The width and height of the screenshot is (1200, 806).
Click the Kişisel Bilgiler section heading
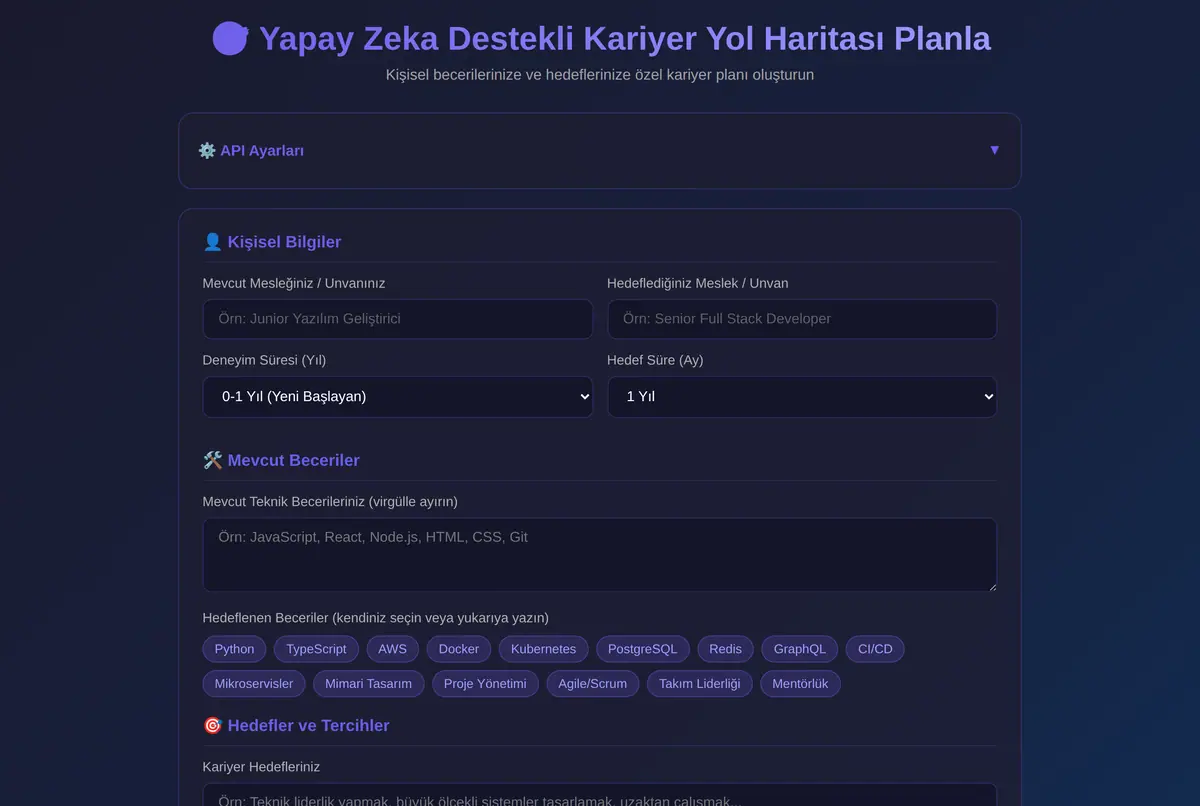point(284,242)
